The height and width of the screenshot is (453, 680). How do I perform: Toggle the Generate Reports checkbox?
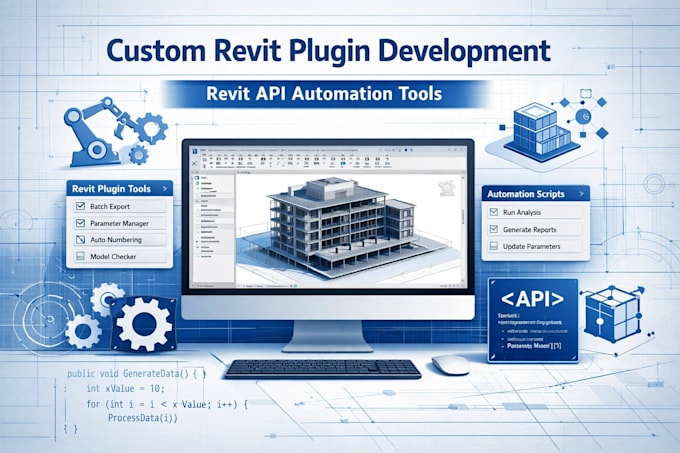point(494,229)
